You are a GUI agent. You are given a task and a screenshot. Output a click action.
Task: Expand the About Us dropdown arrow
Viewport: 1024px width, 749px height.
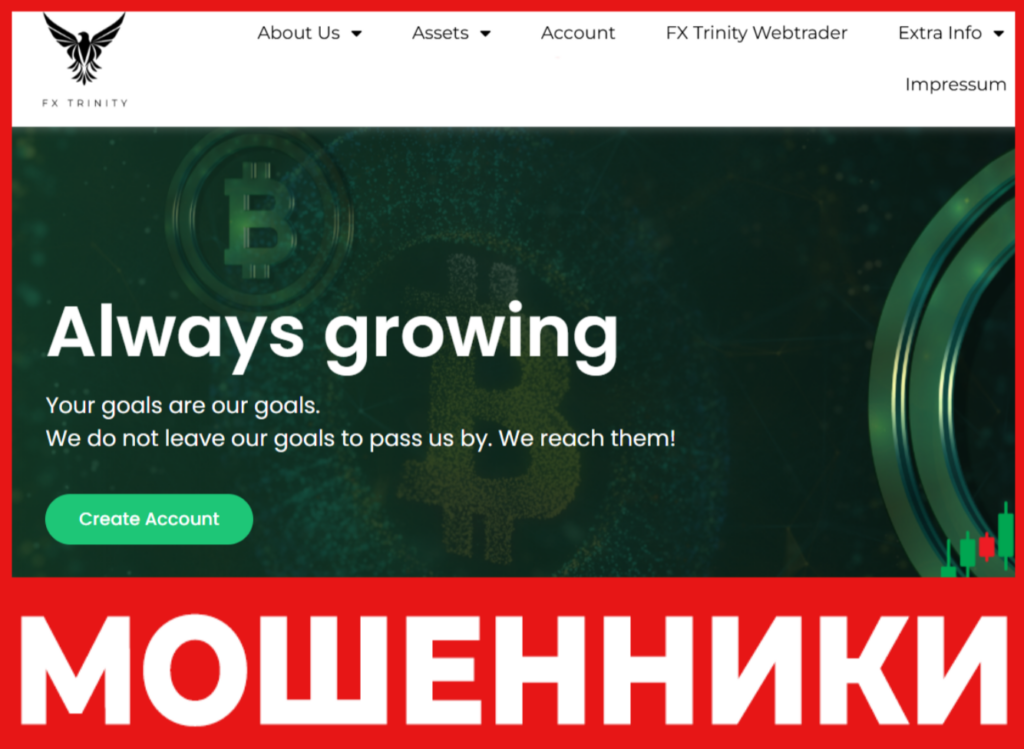357,34
